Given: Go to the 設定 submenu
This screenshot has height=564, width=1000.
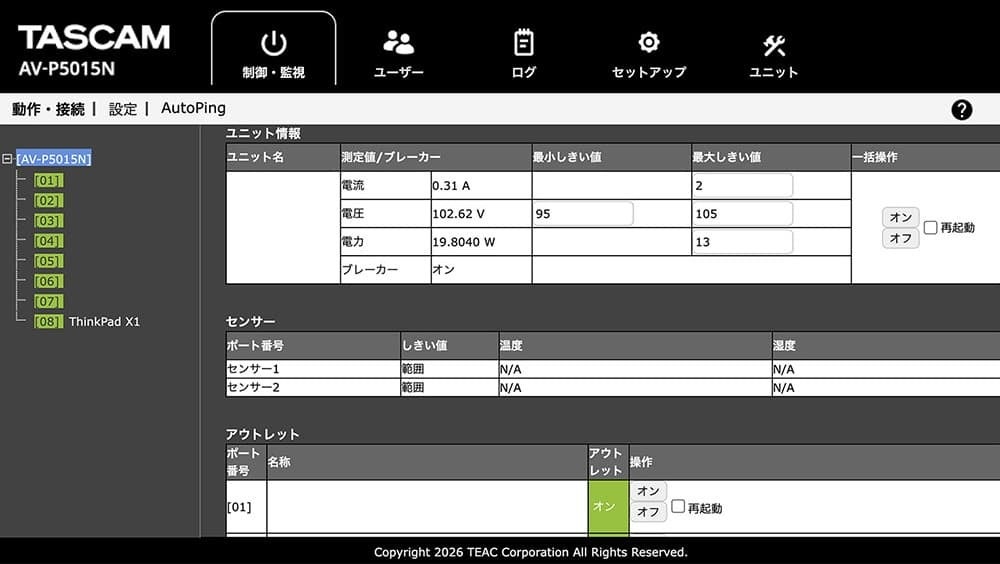Looking at the screenshot, I should [123, 109].
